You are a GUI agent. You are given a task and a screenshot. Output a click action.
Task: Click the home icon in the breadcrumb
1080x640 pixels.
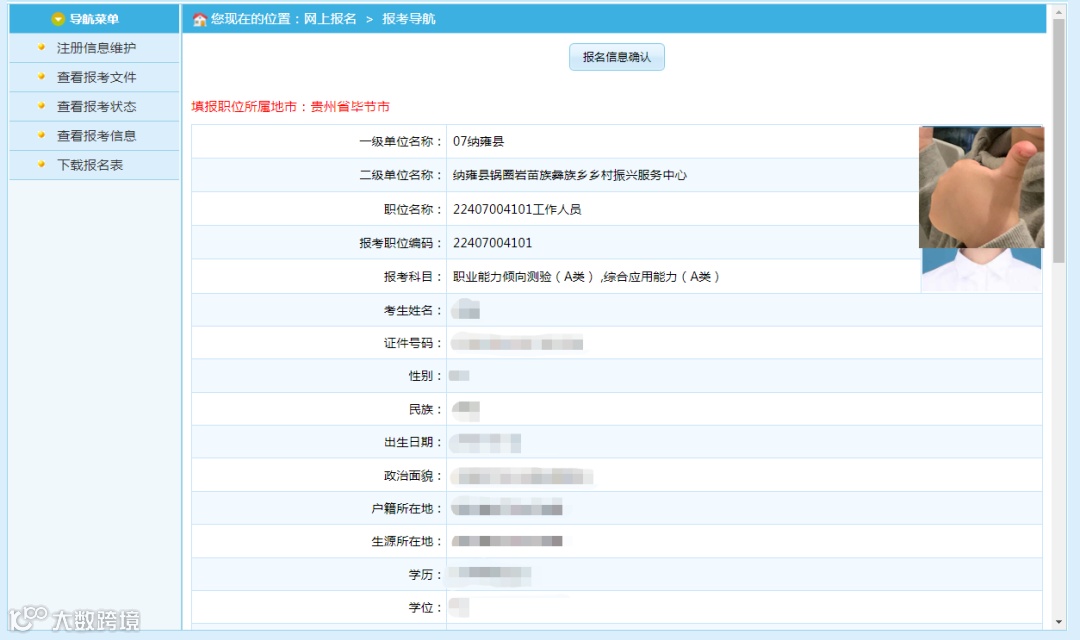200,19
